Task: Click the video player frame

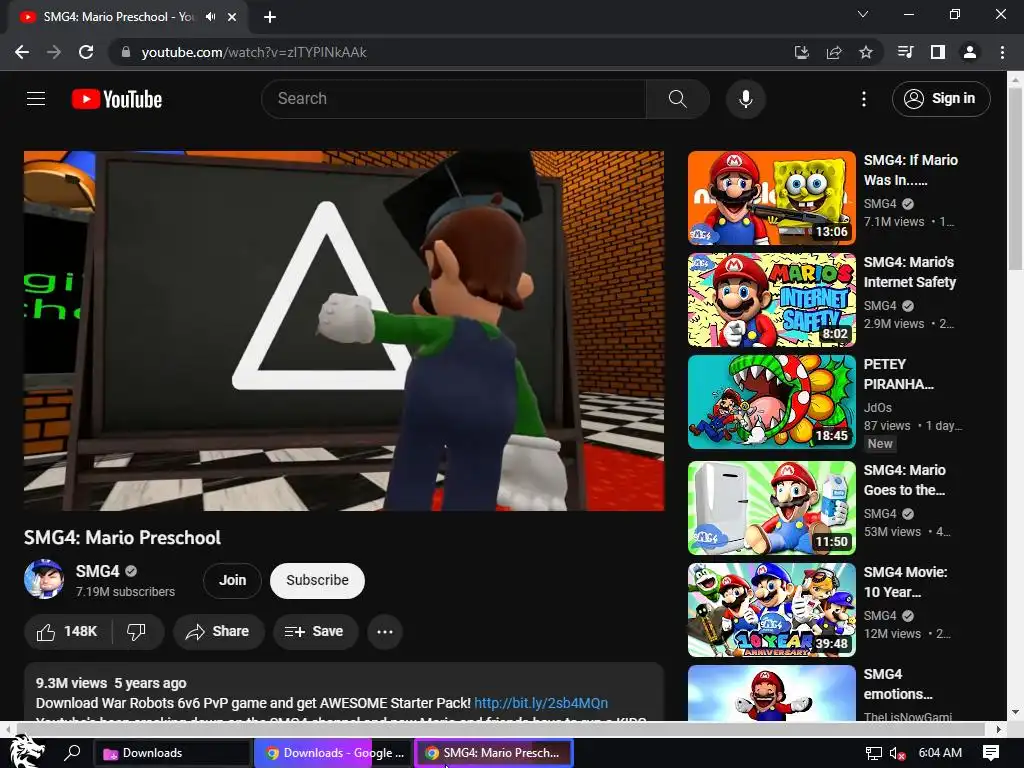Action: 344,330
